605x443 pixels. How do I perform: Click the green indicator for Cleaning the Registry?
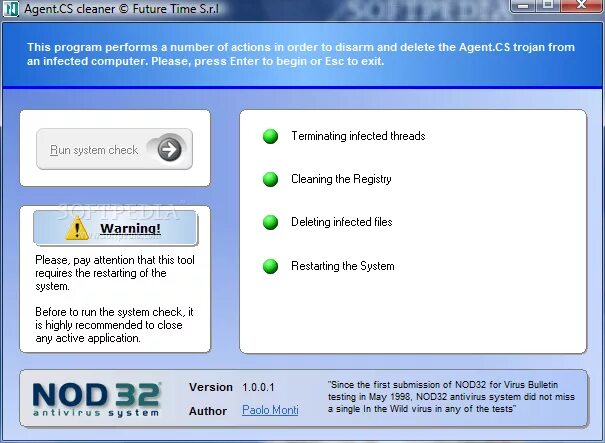[270, 179]
